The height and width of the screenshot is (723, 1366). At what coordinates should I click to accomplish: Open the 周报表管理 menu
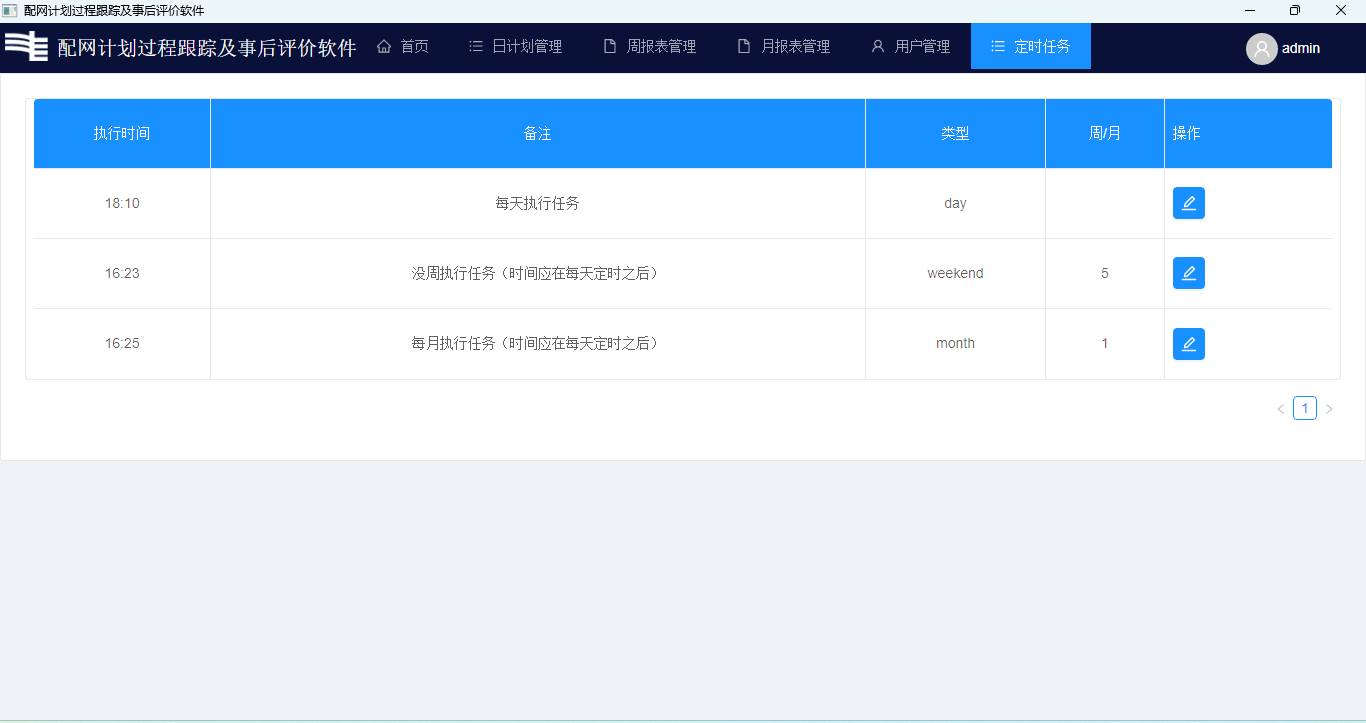coord(650,47)
